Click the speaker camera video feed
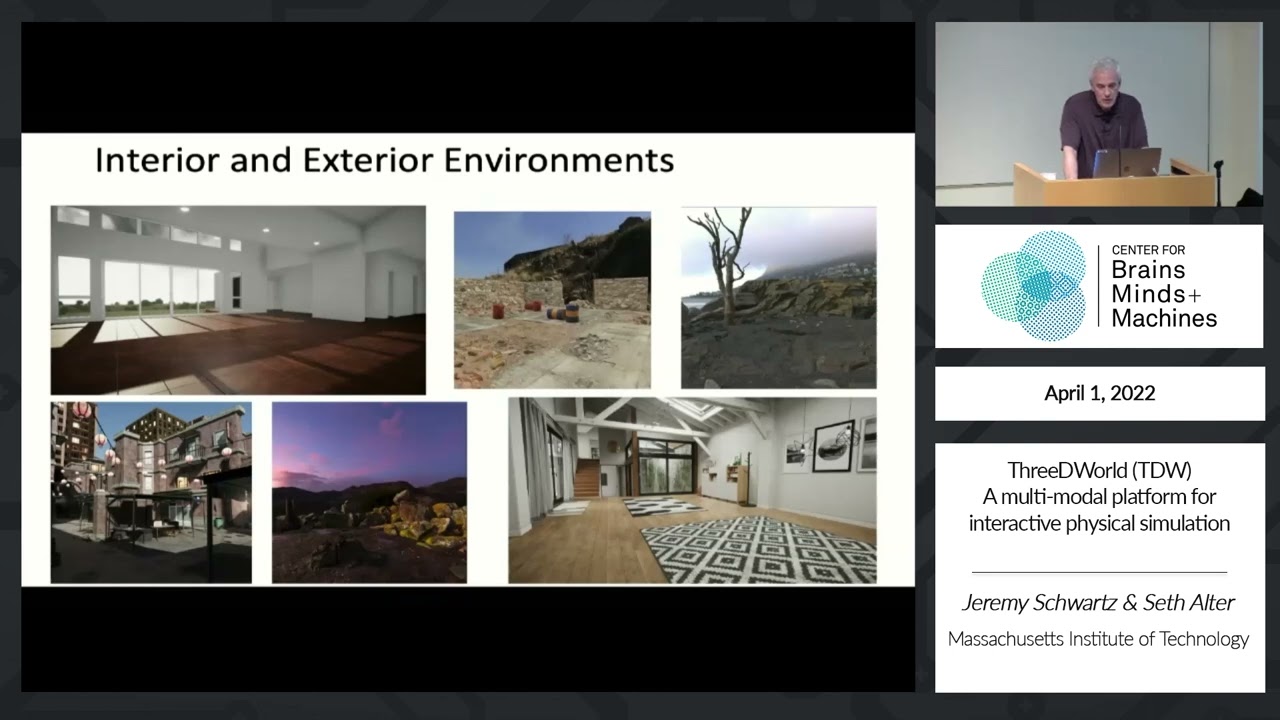1280x720 pixels. (x=1099, y=115)
